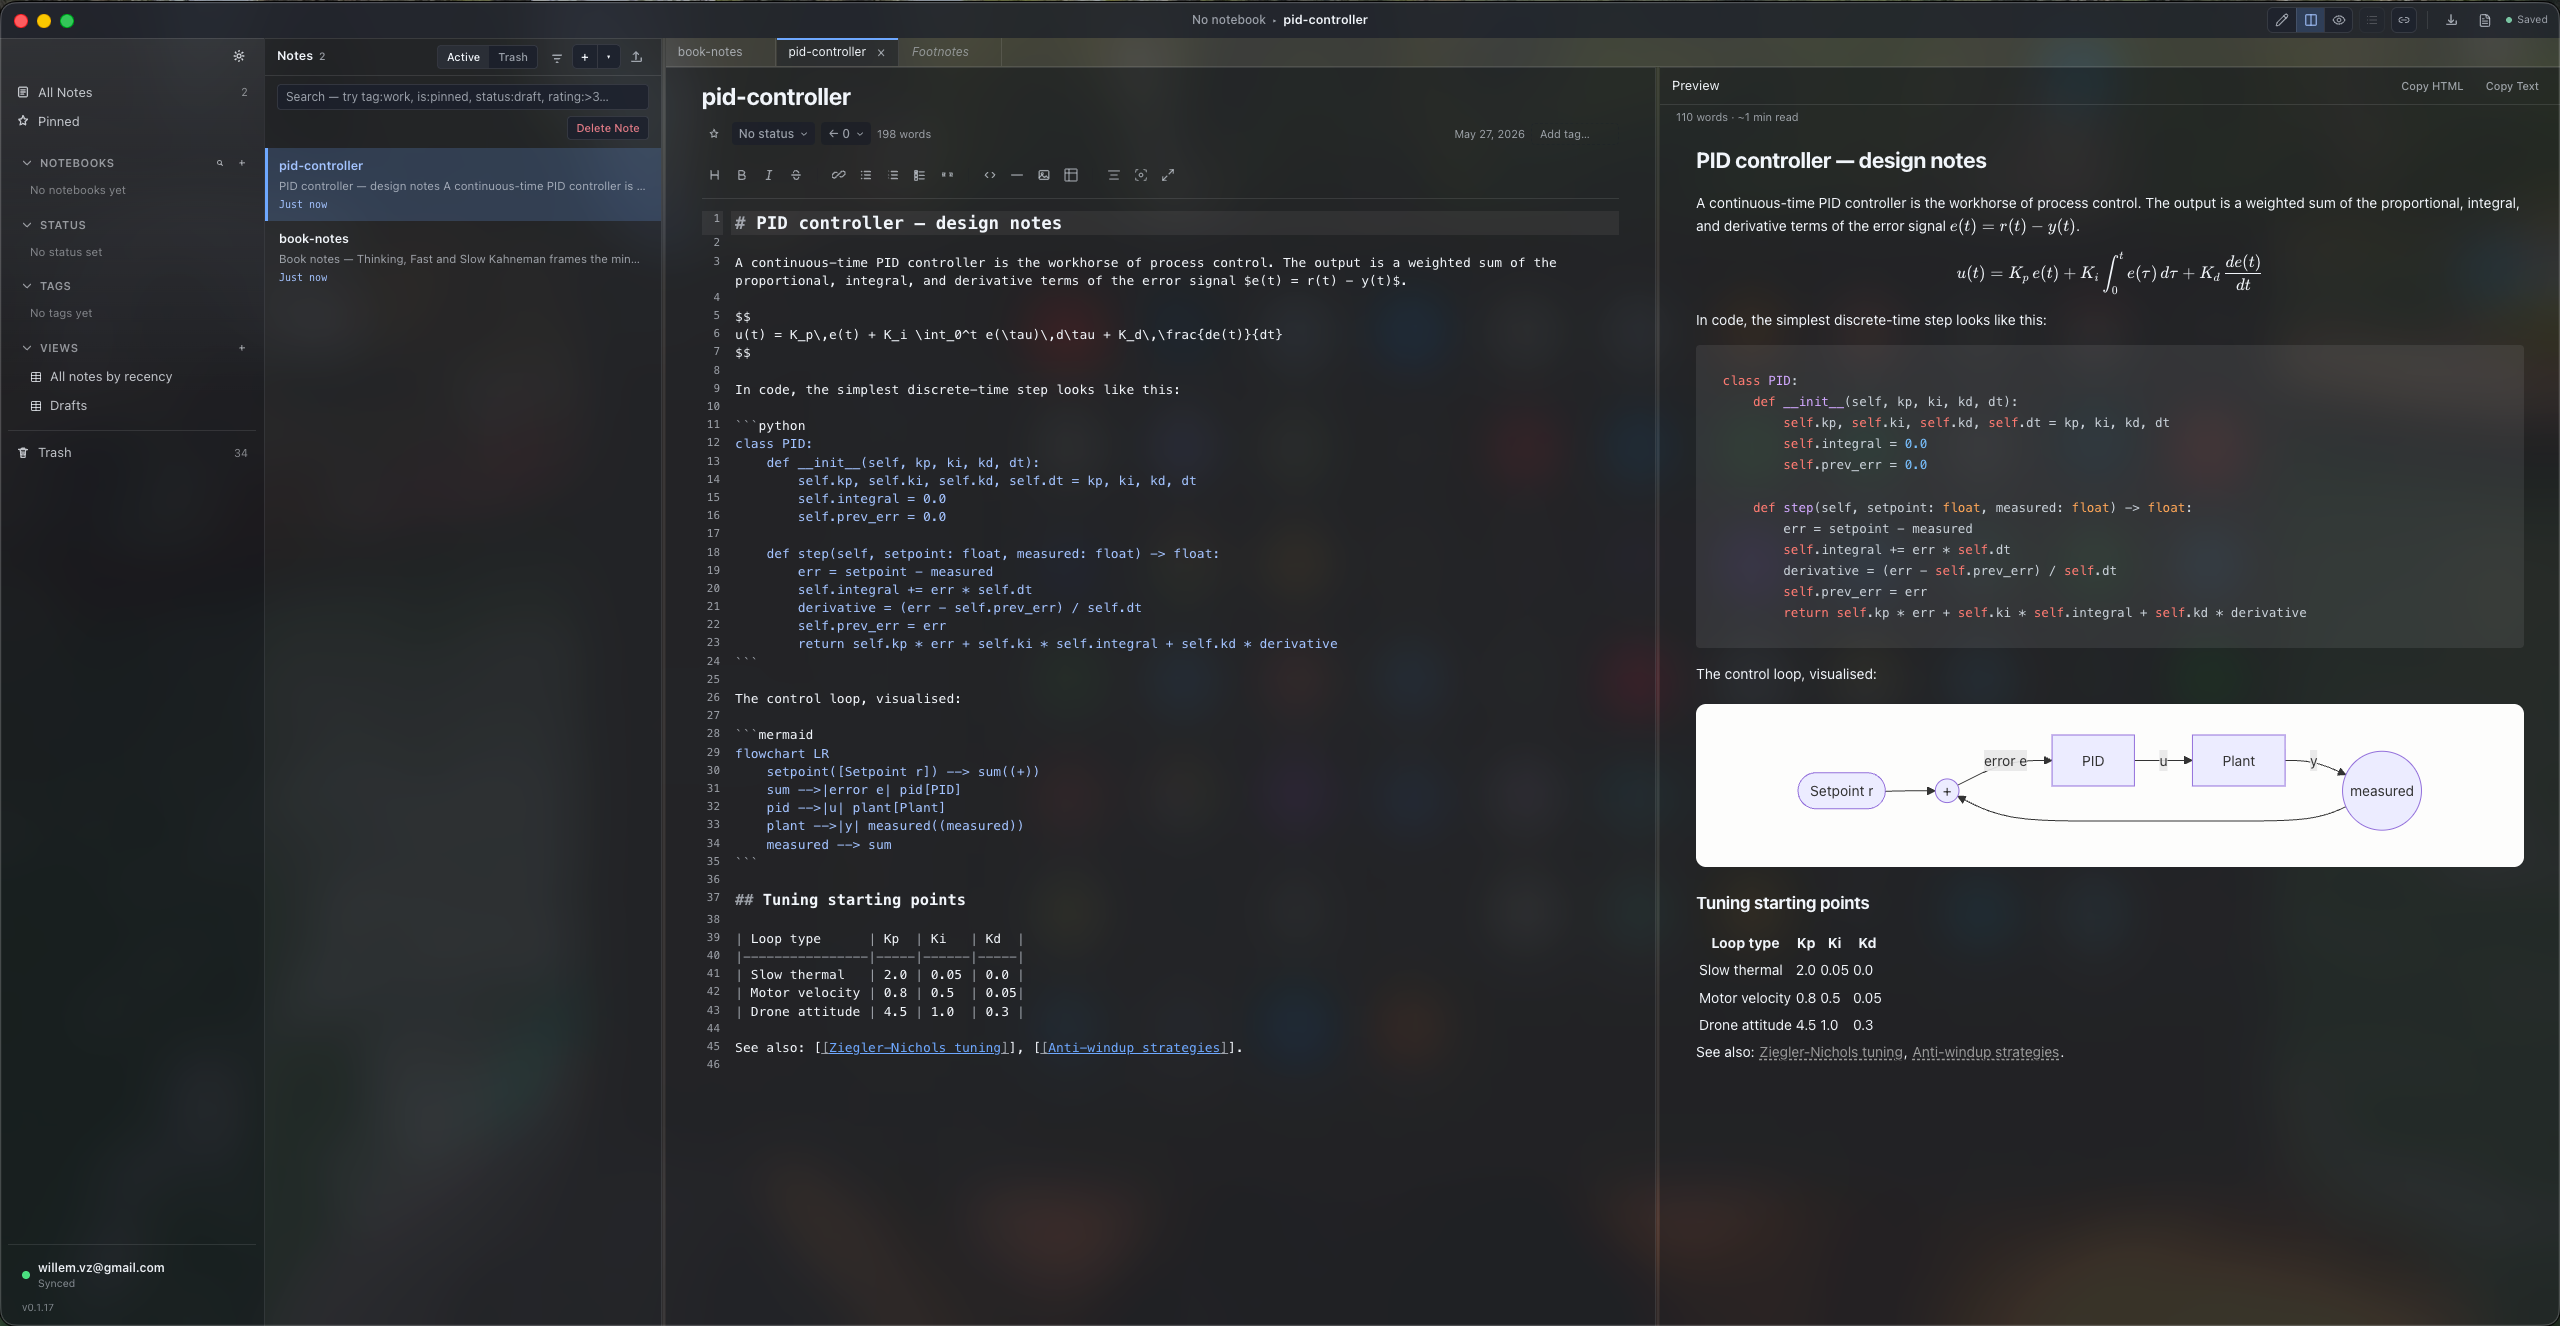
Task: Insert a table into the note
Action: 1071,175
